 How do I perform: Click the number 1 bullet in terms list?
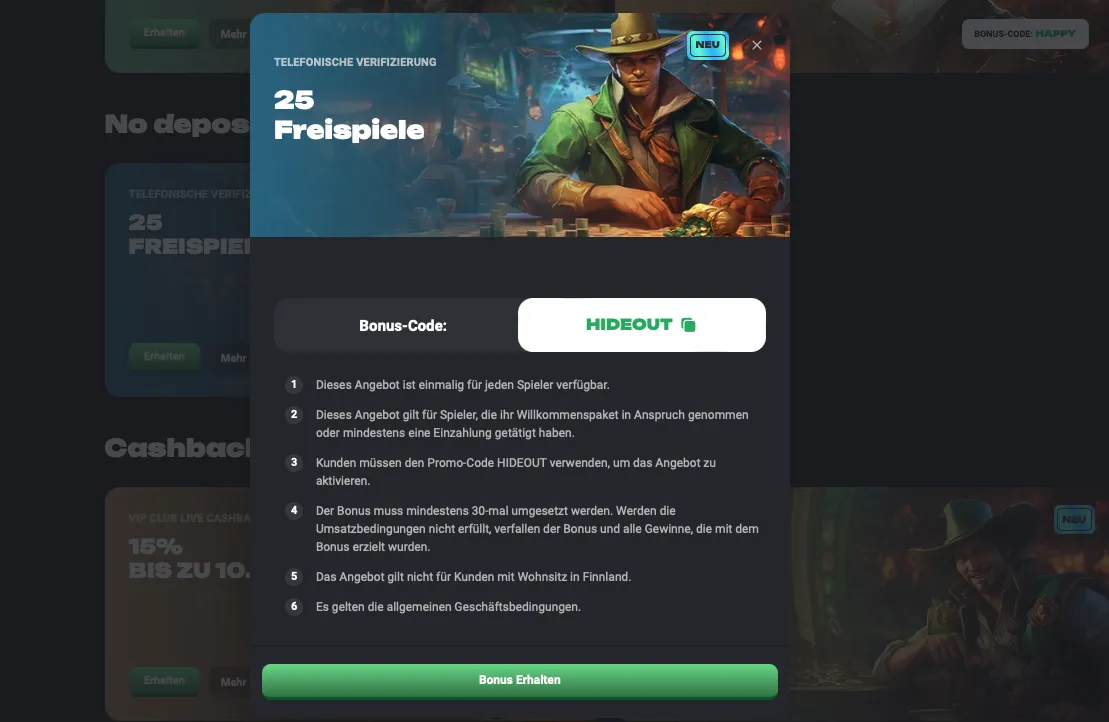294,385
